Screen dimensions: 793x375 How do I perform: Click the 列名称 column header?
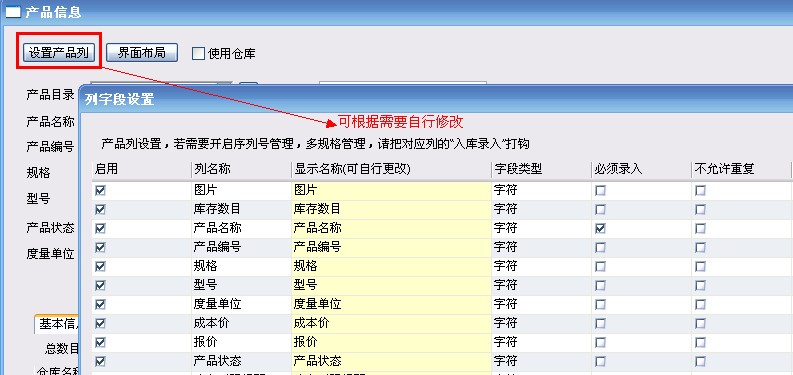(241, 170)
